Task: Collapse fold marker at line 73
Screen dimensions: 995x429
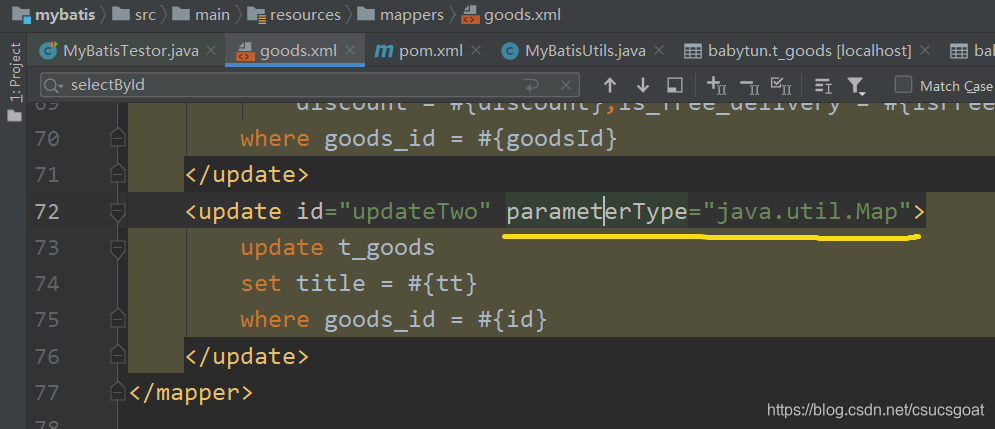Action: point(117,248)
